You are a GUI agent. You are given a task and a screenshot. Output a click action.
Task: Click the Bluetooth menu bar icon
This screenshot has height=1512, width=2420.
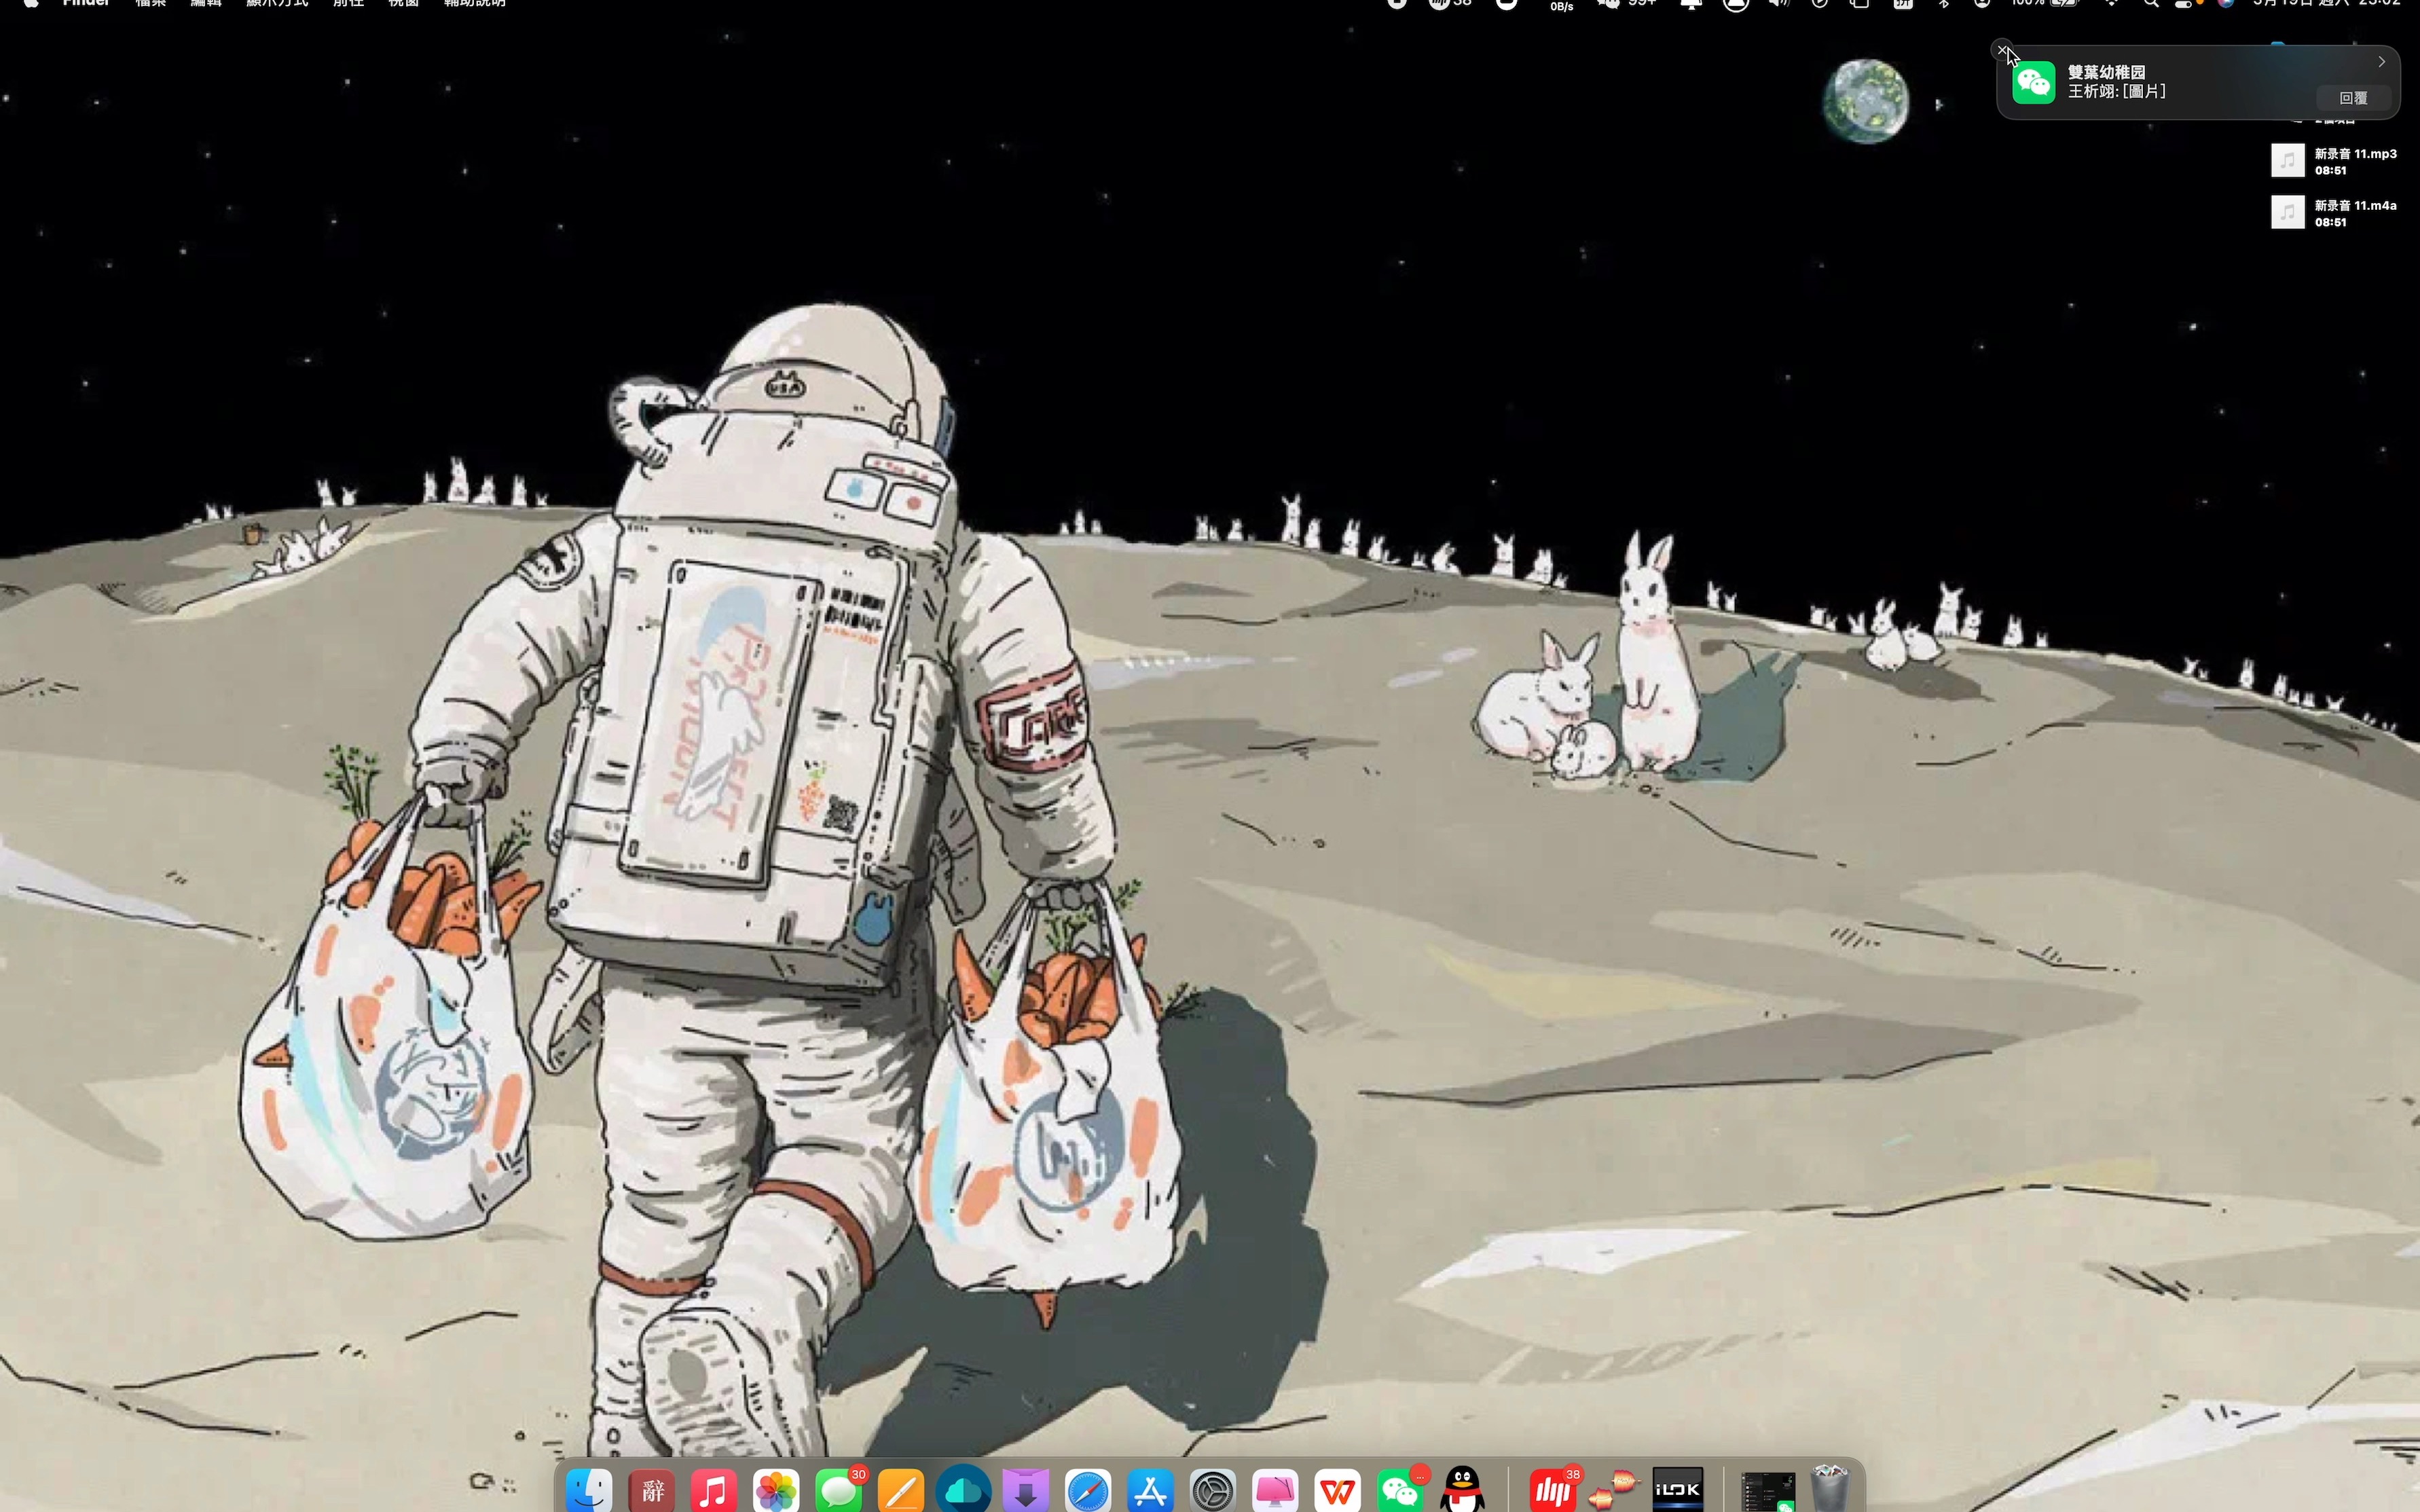click(x=1943, y=3)
